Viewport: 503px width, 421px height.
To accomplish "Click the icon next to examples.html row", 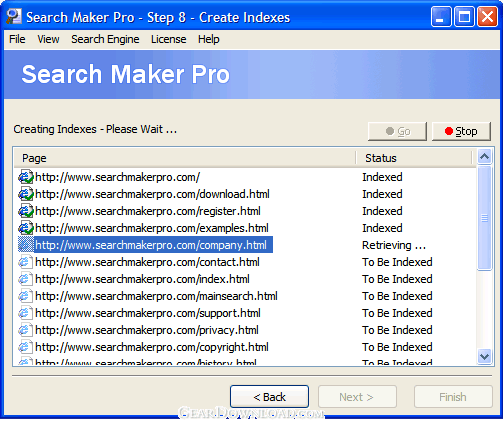I will point(26,228).
